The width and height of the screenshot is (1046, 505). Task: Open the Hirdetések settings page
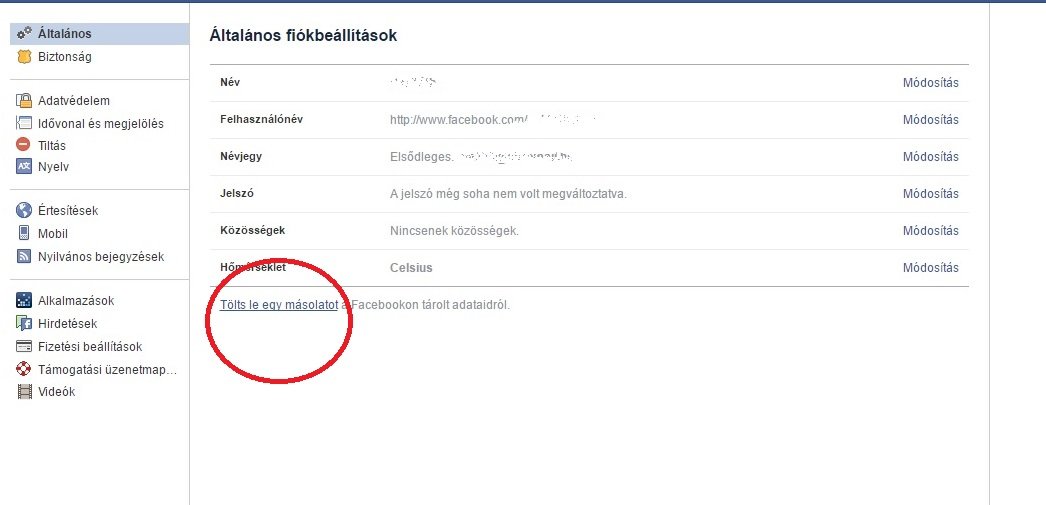tap(67, 324)
